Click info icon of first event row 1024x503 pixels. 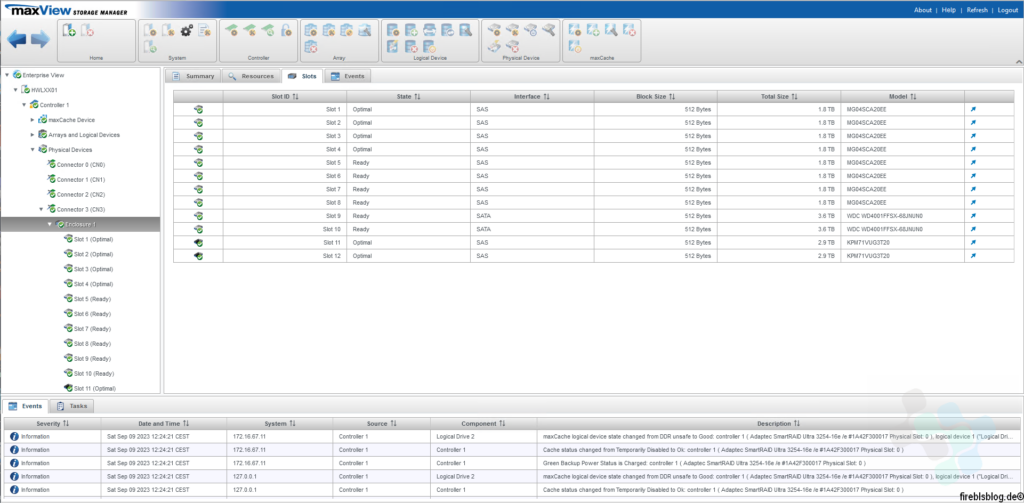[x=14, y=436]
